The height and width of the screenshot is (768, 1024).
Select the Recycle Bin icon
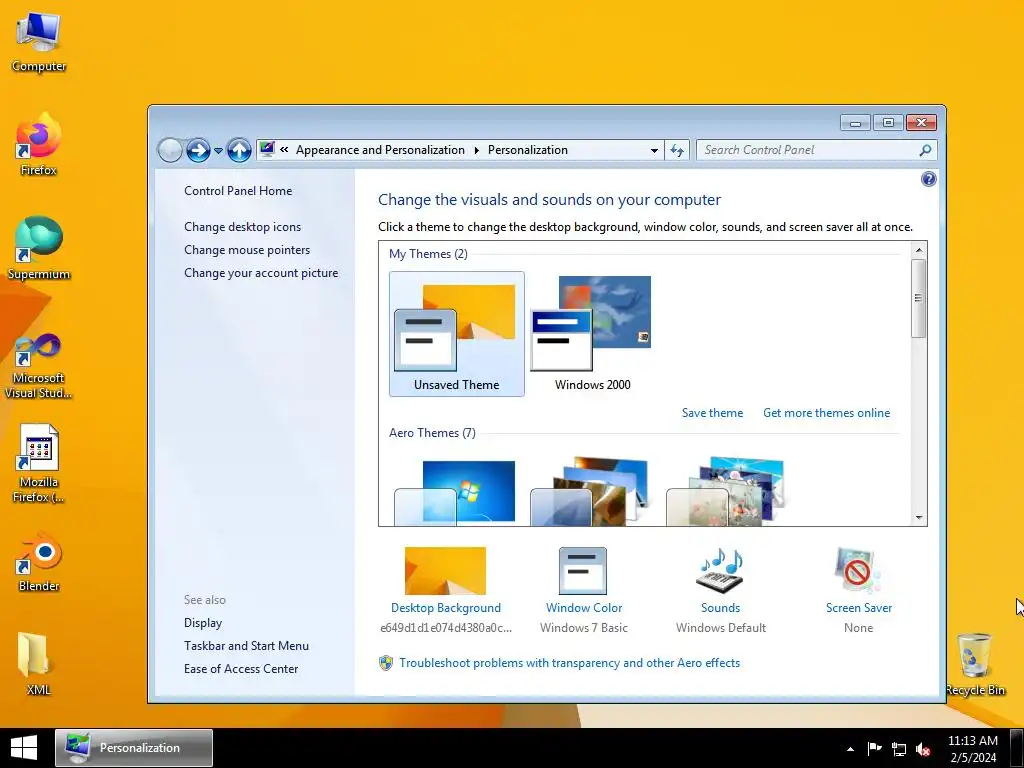click(x=975, y=665)
